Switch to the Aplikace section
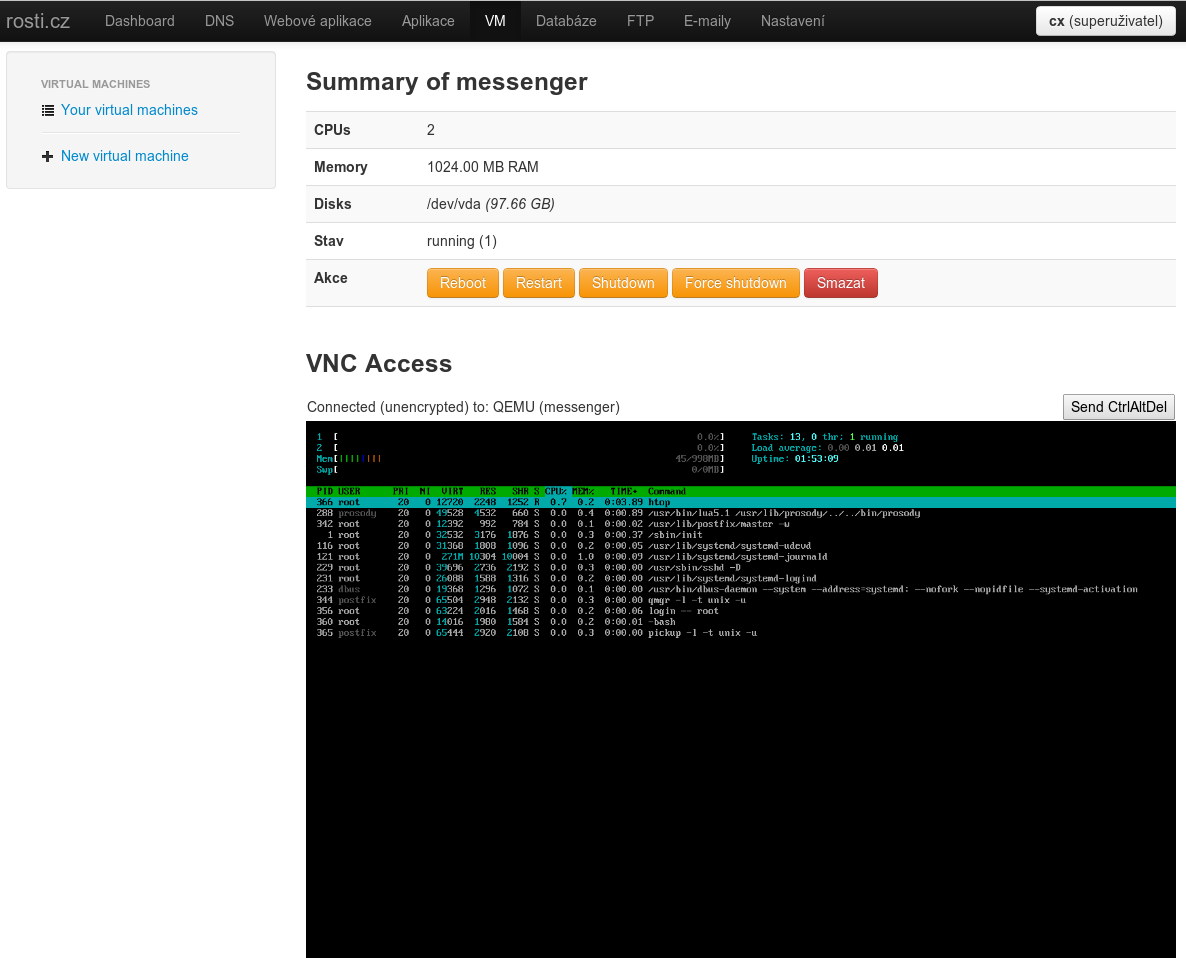 (x=428, y=21)
